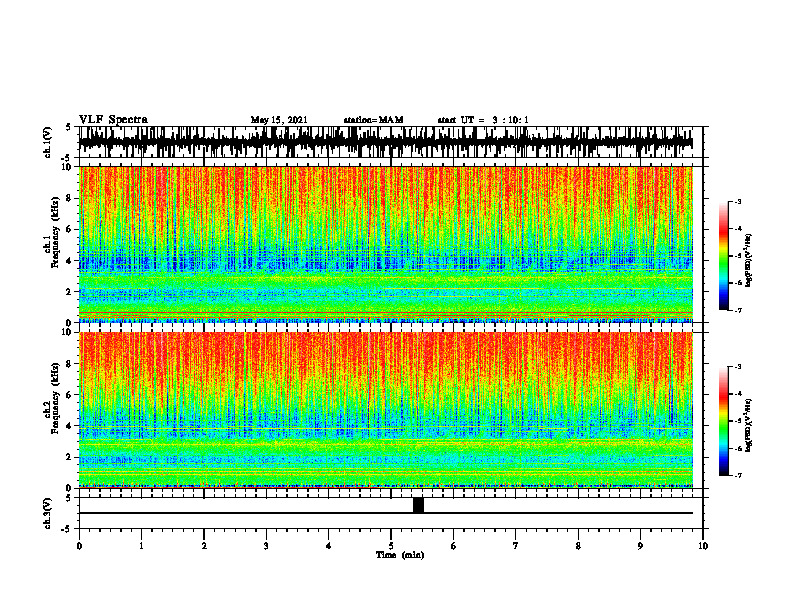This screenshot has width=792, height=612.
Task: Click the ch.1 spectrogram color bar
Action: point(723,256)
